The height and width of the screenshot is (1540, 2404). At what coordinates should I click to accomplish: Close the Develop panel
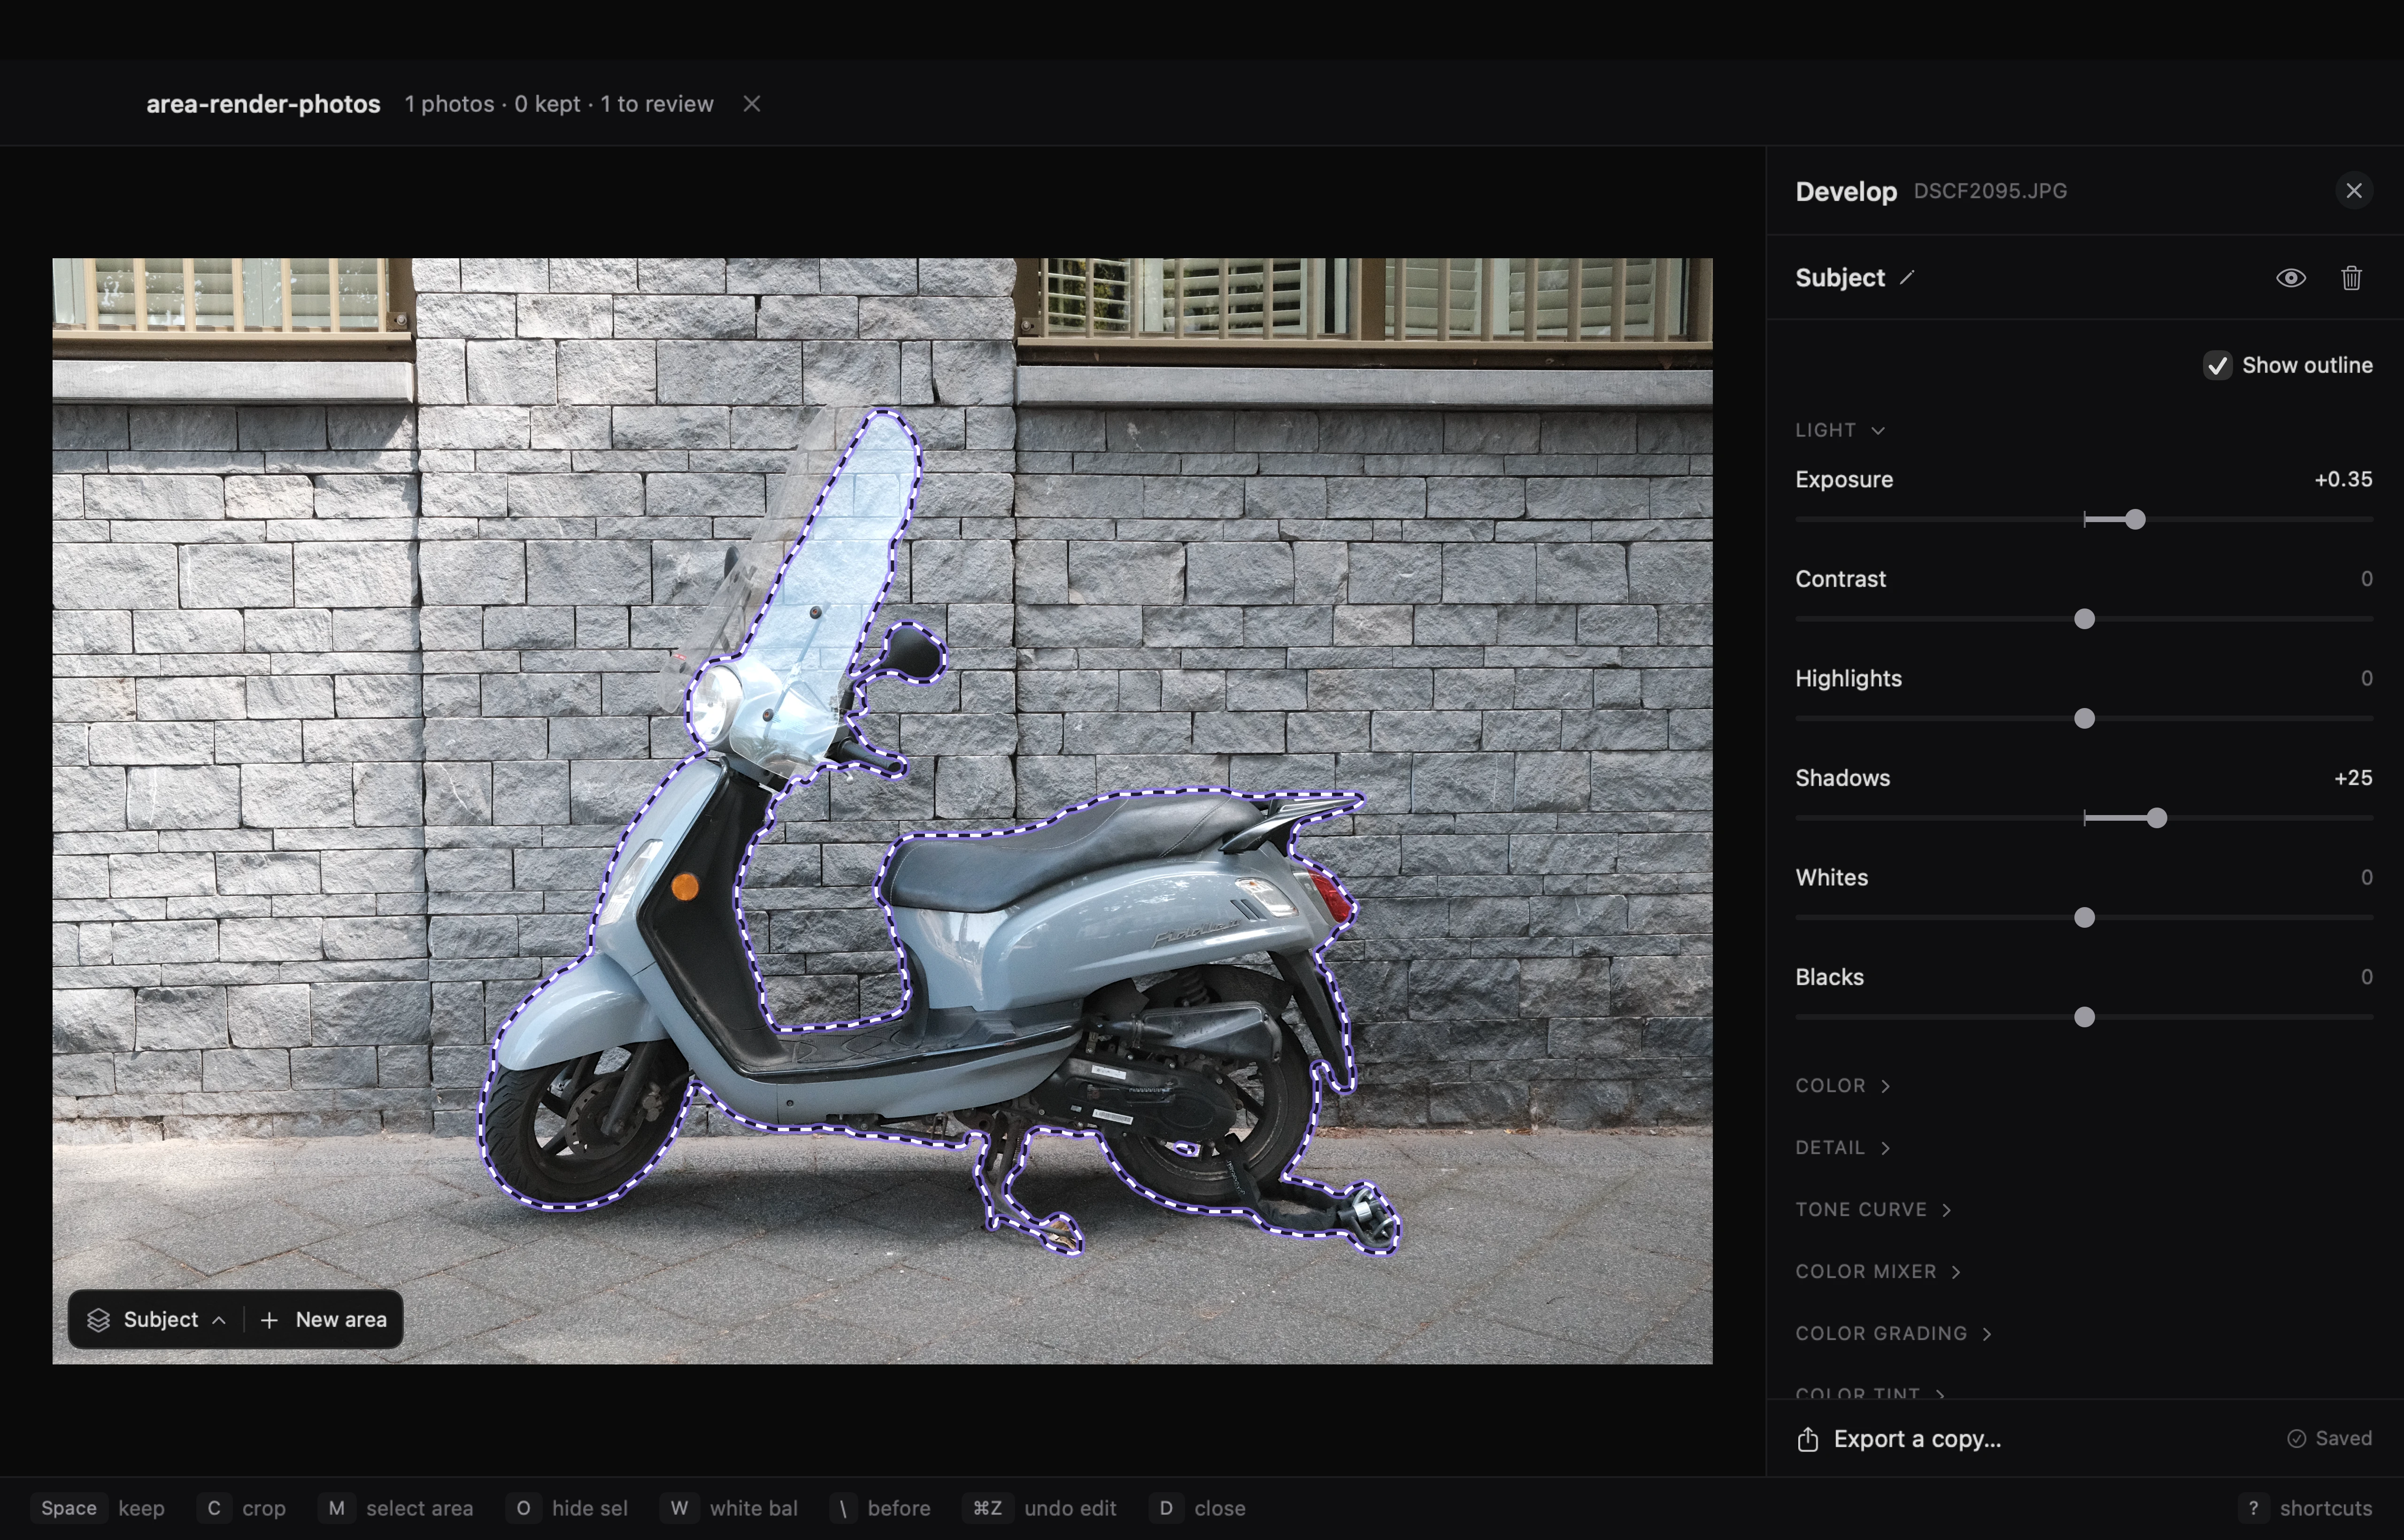(2354, 191)
